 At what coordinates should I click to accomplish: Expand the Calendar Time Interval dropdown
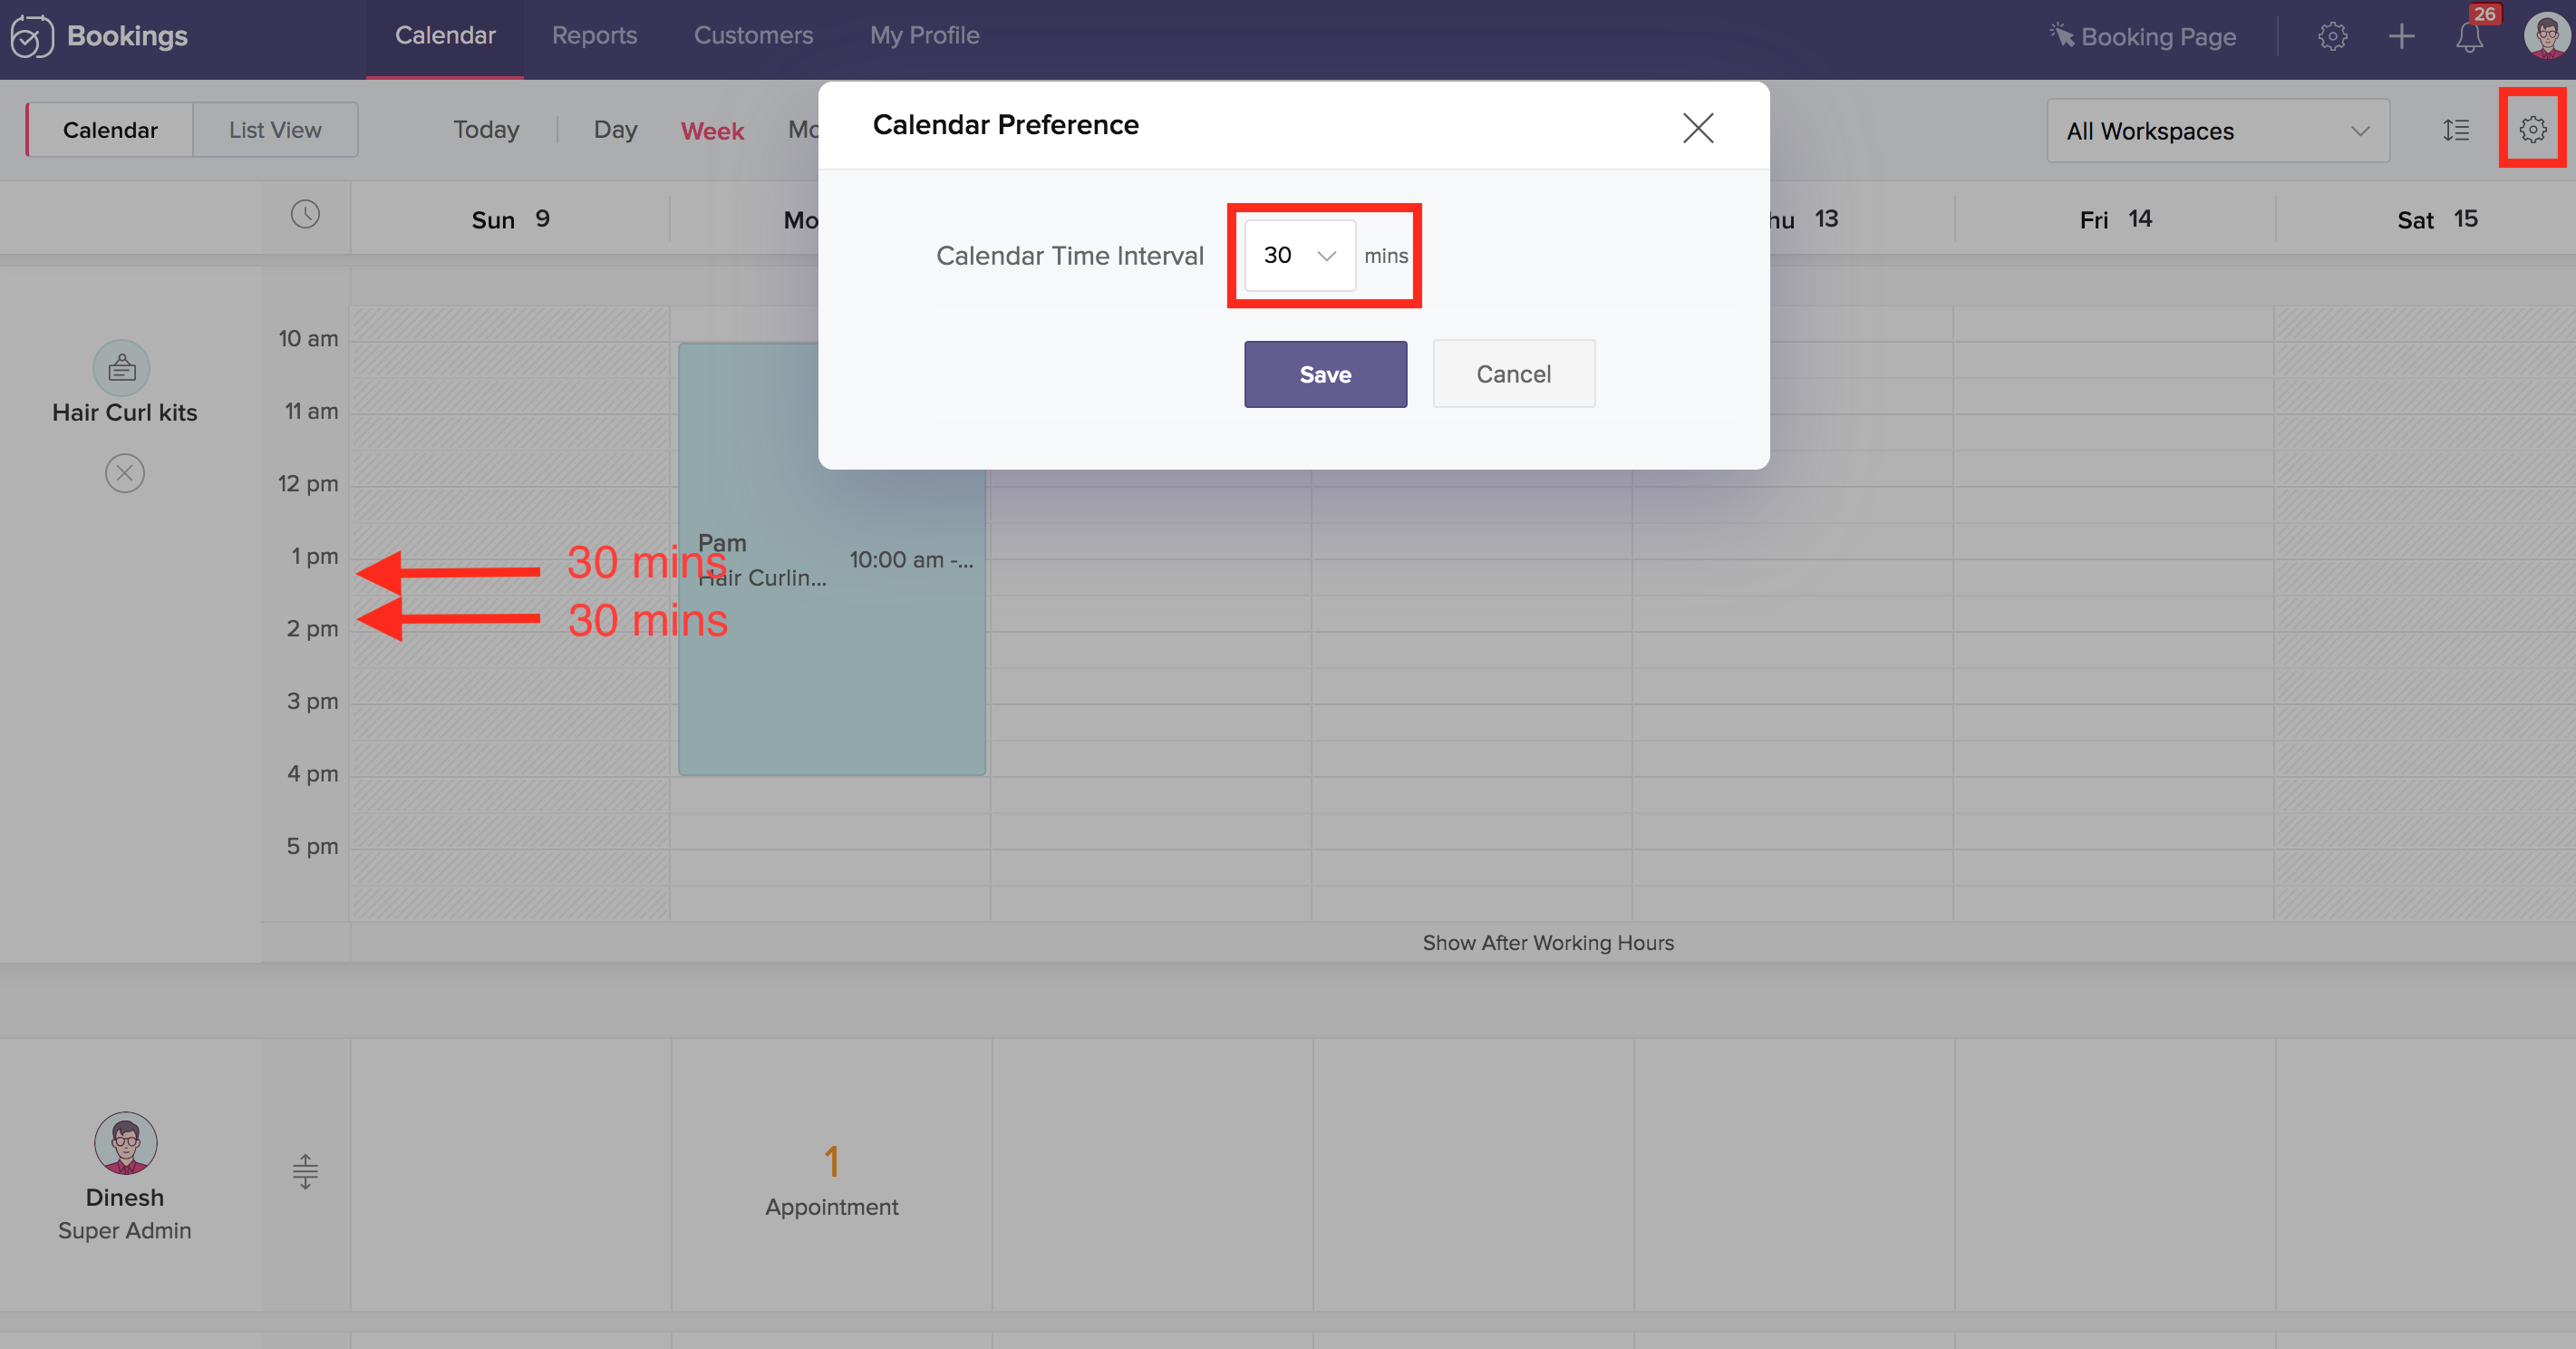coord(1299,256)
